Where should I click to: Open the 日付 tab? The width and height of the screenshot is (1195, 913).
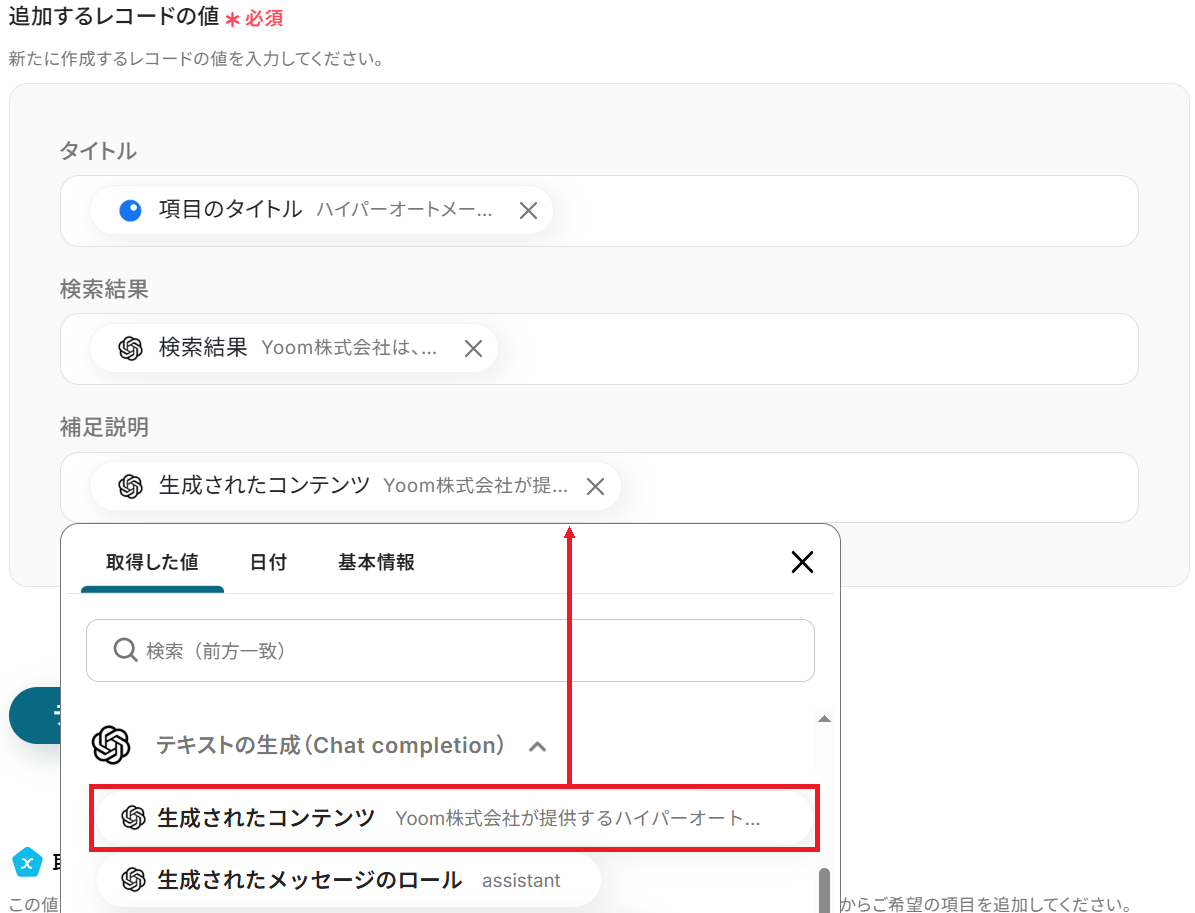click(268, 562)
